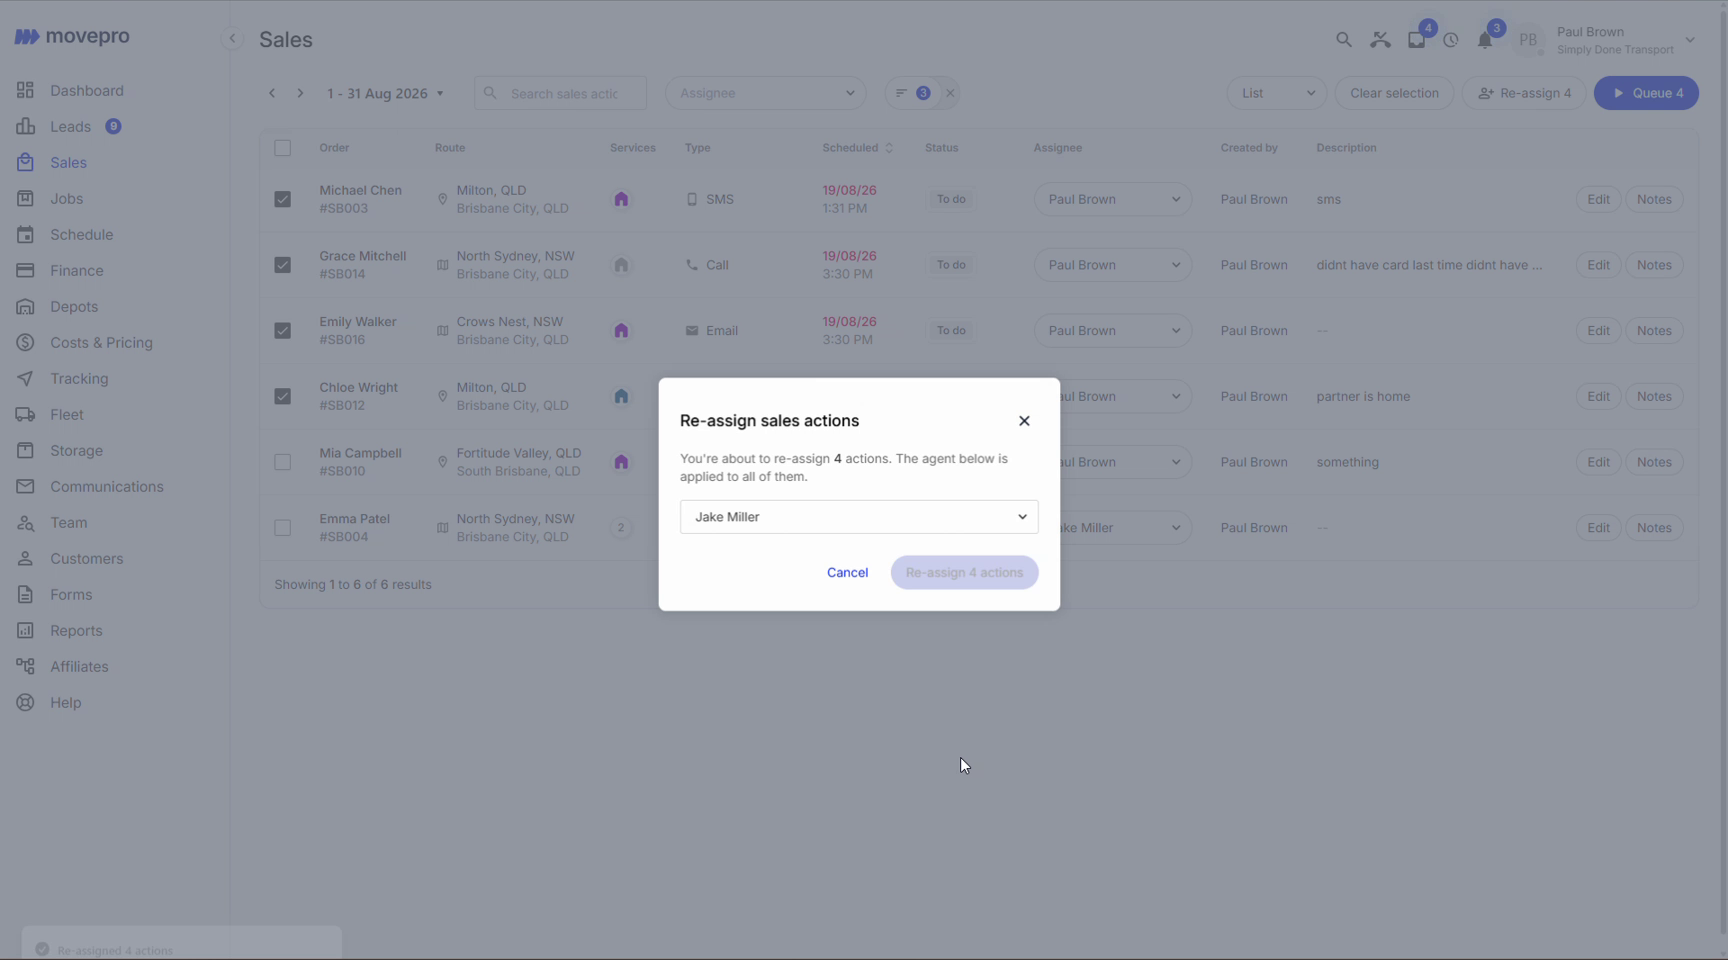Click the To do status for Emily Walker
1728x960 pixels.
(x=951, y=331)
